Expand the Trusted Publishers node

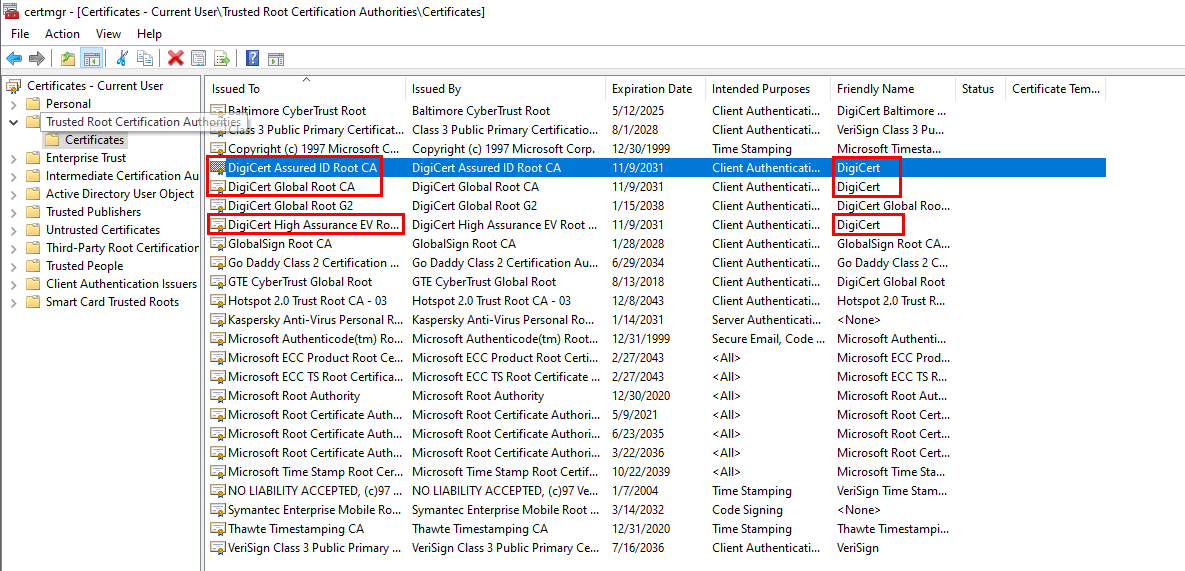tap(14, 212)
